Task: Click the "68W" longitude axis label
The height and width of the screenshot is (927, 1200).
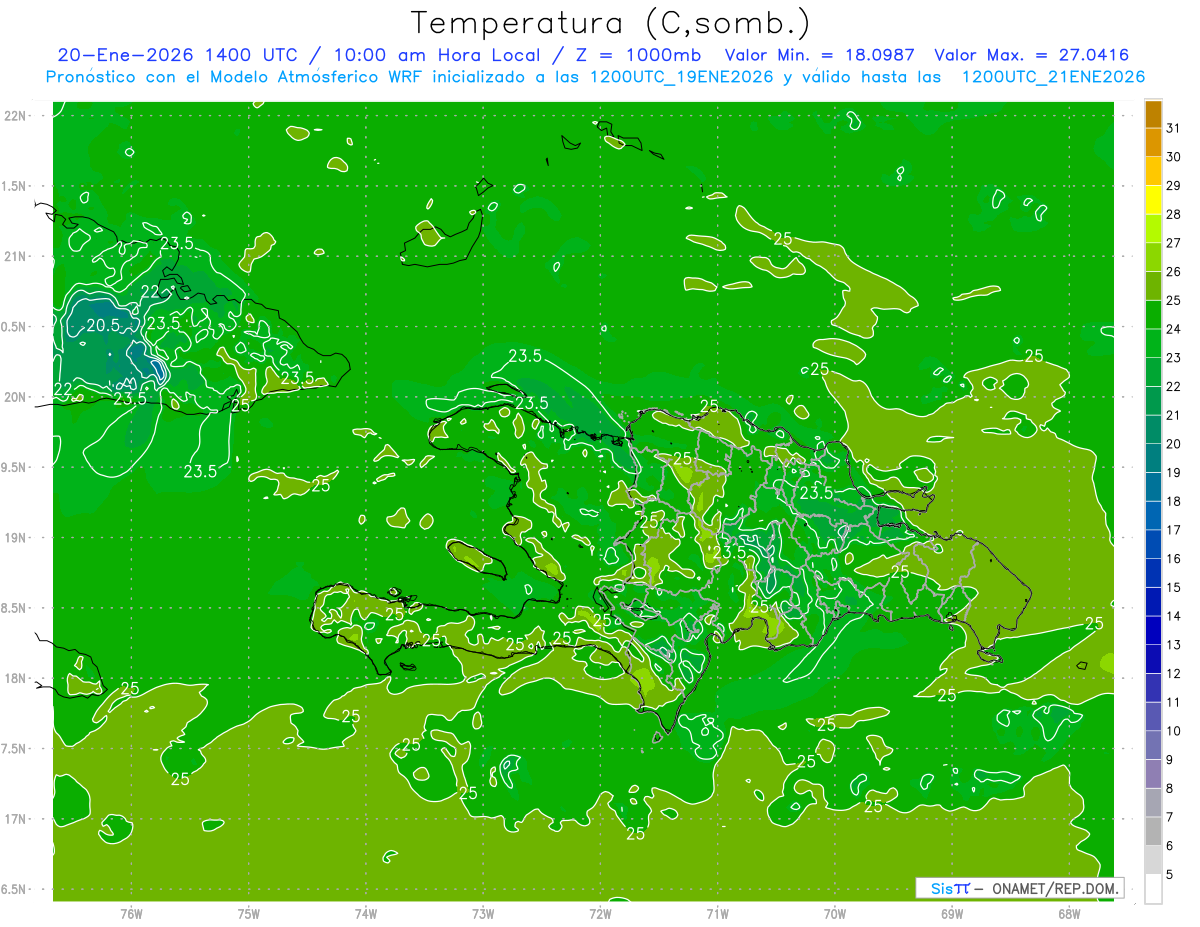Action: [1069, 913]
